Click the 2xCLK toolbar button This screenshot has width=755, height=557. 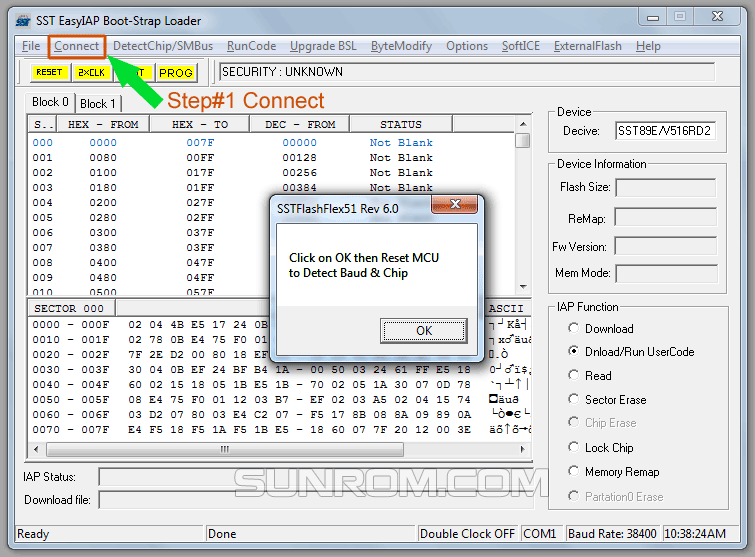[91, 72]
